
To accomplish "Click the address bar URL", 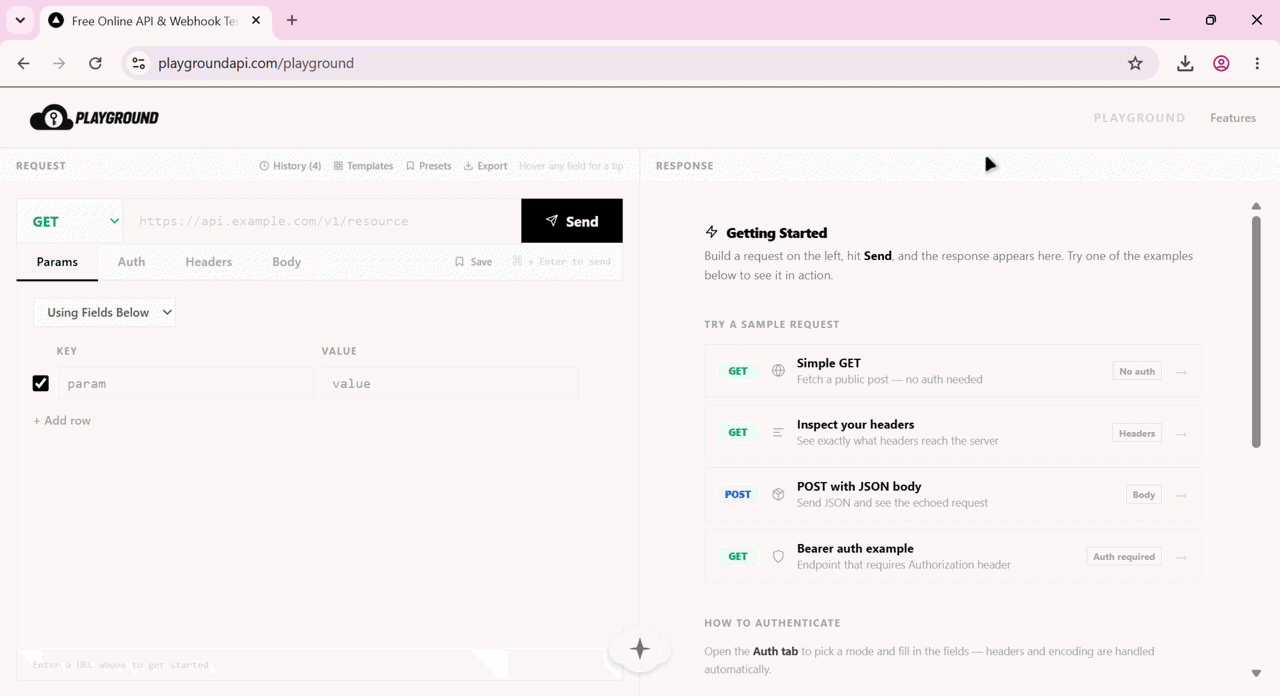I will pos(256,63).
